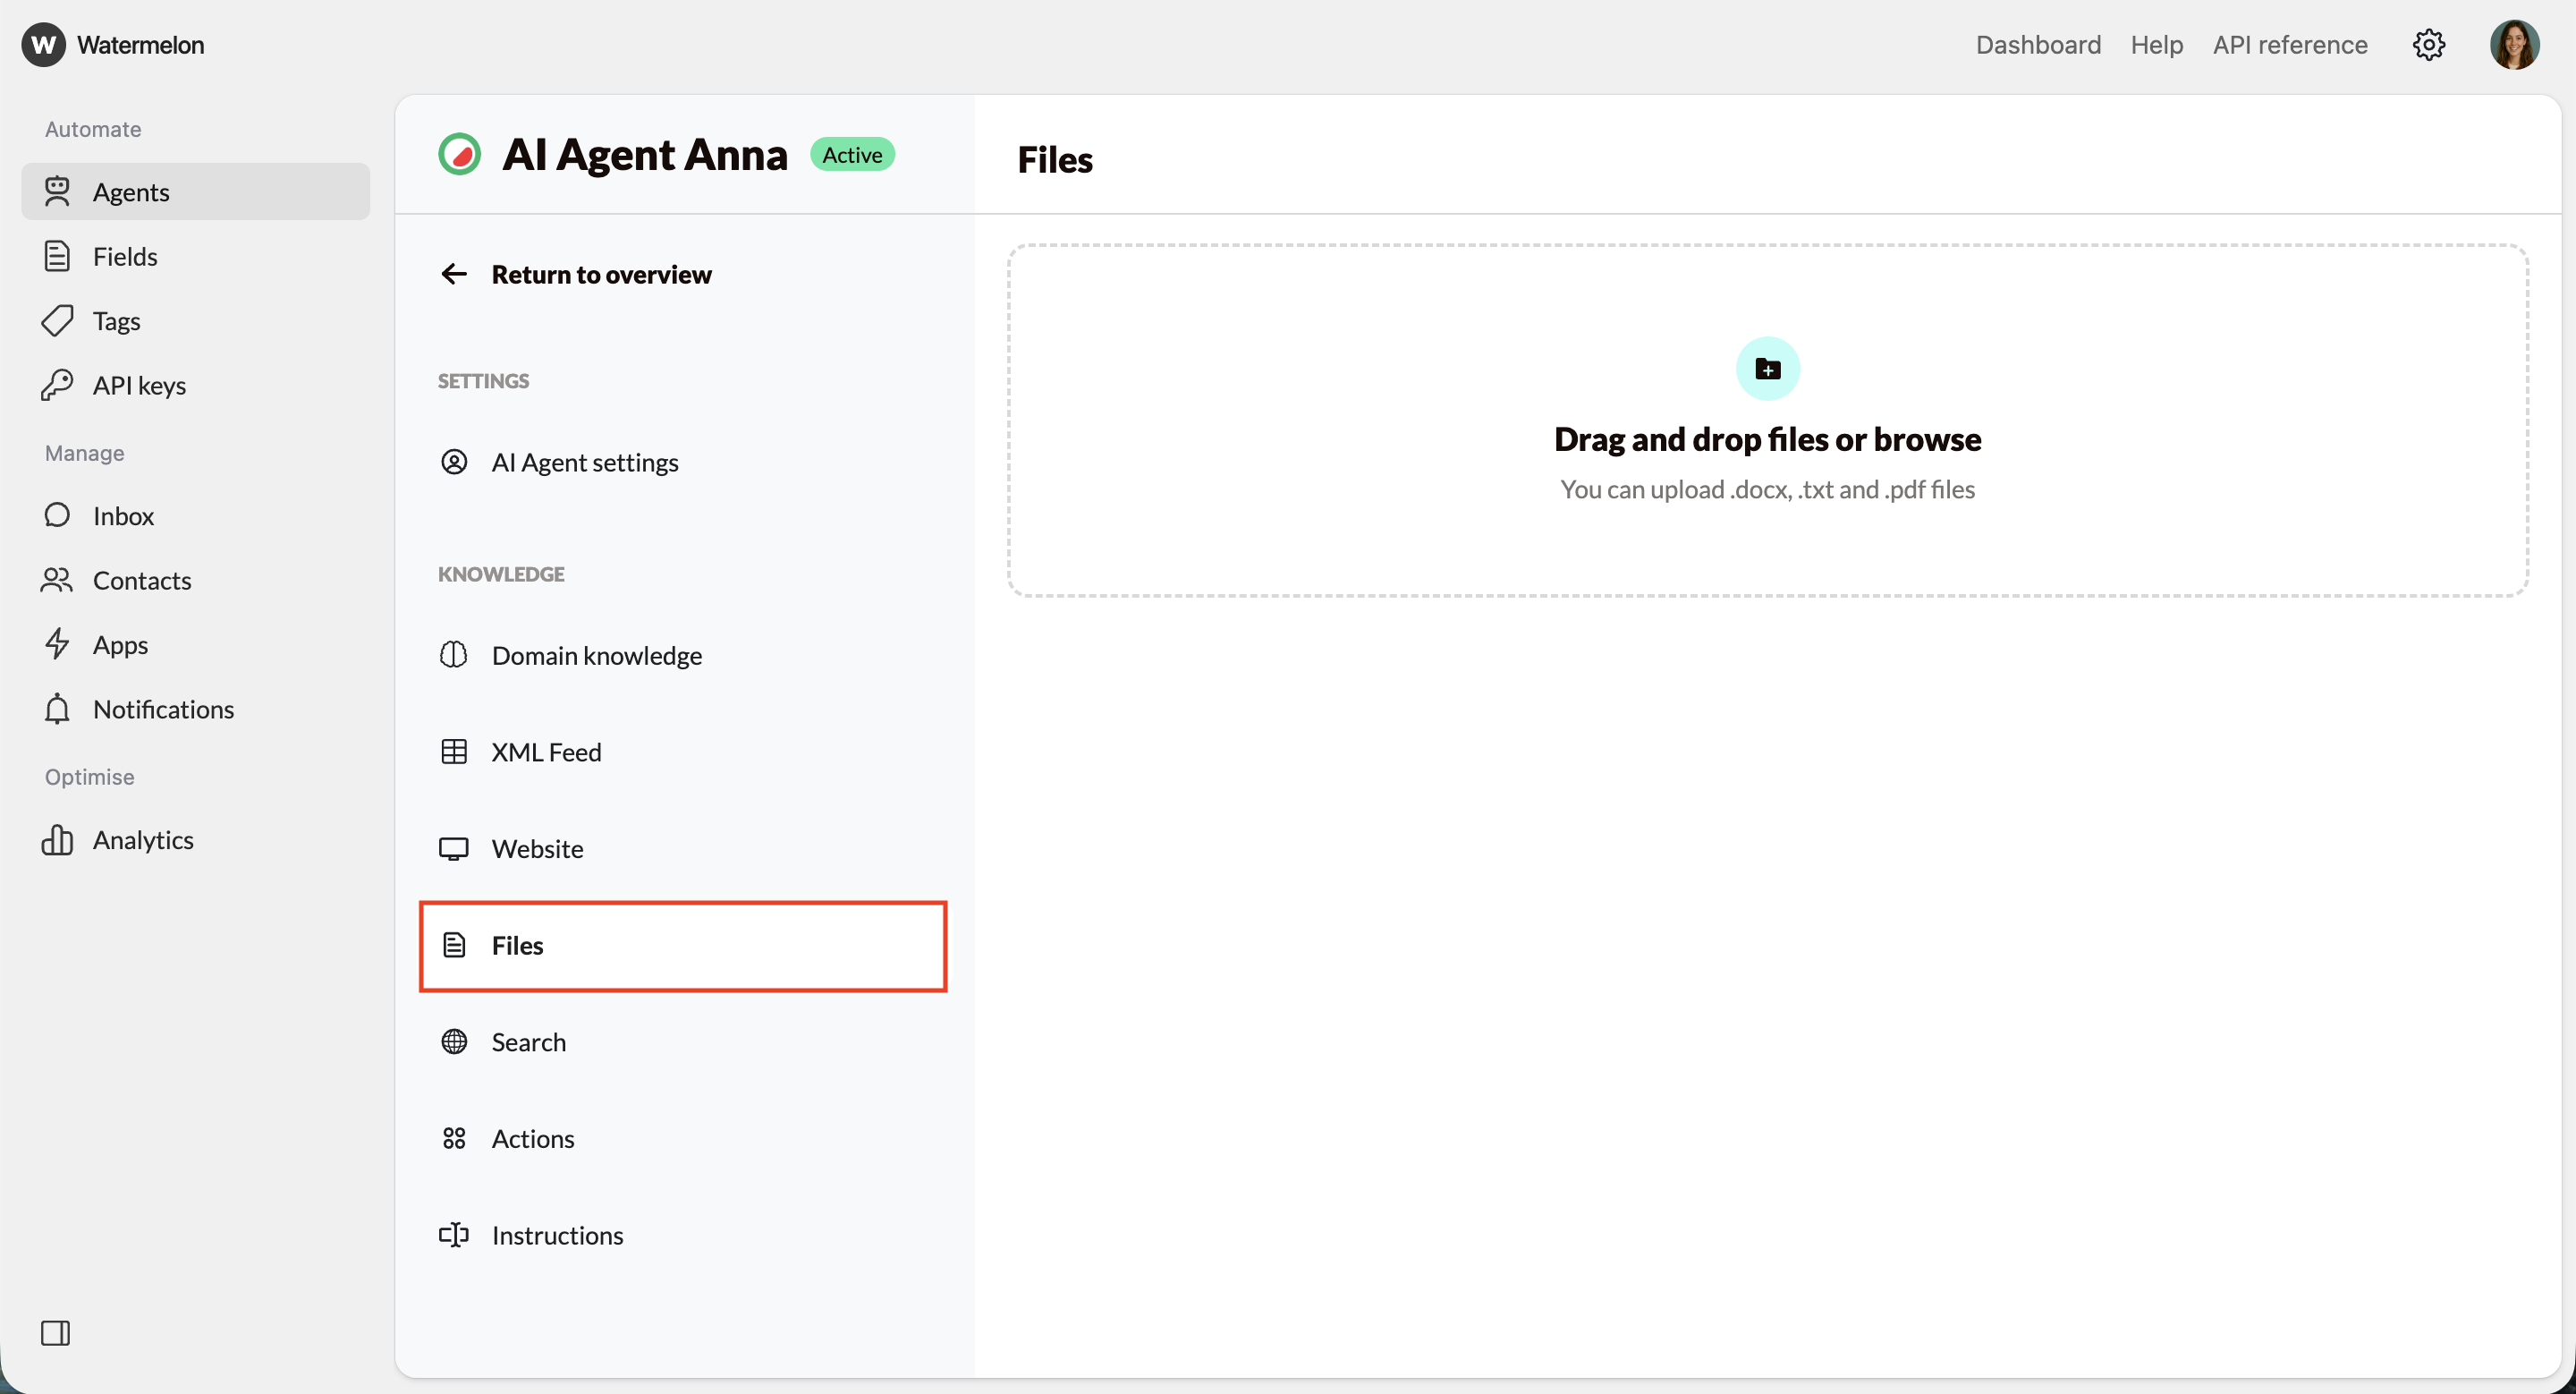Open the API reference link
Viewport: 2576px width, 1394px height.
click(2290, 44)
